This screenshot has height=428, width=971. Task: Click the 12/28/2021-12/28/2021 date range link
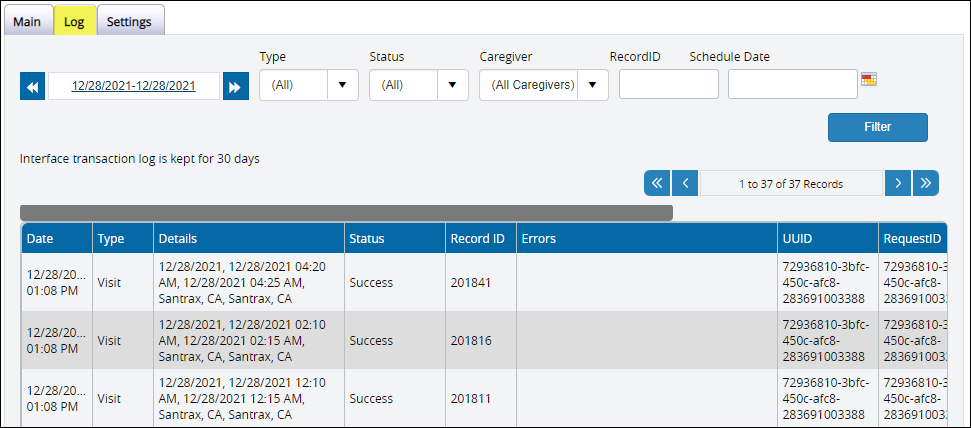point(134,86)
